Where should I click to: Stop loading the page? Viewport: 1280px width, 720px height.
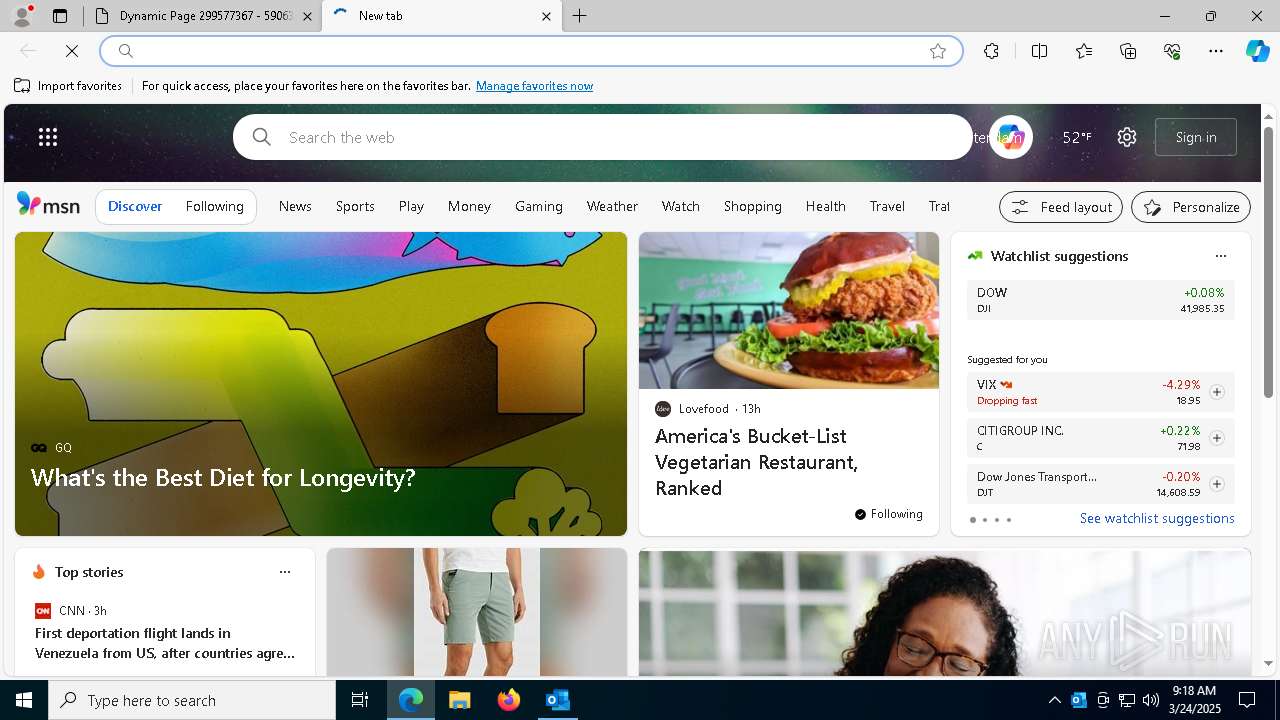point(72,51)
